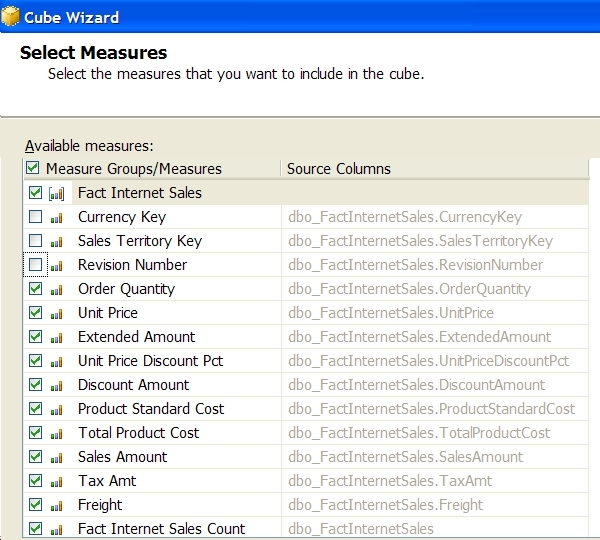This screenshot has width=600, height=540.
Task: Select the Freight measure name
Action: pos(100,505)
